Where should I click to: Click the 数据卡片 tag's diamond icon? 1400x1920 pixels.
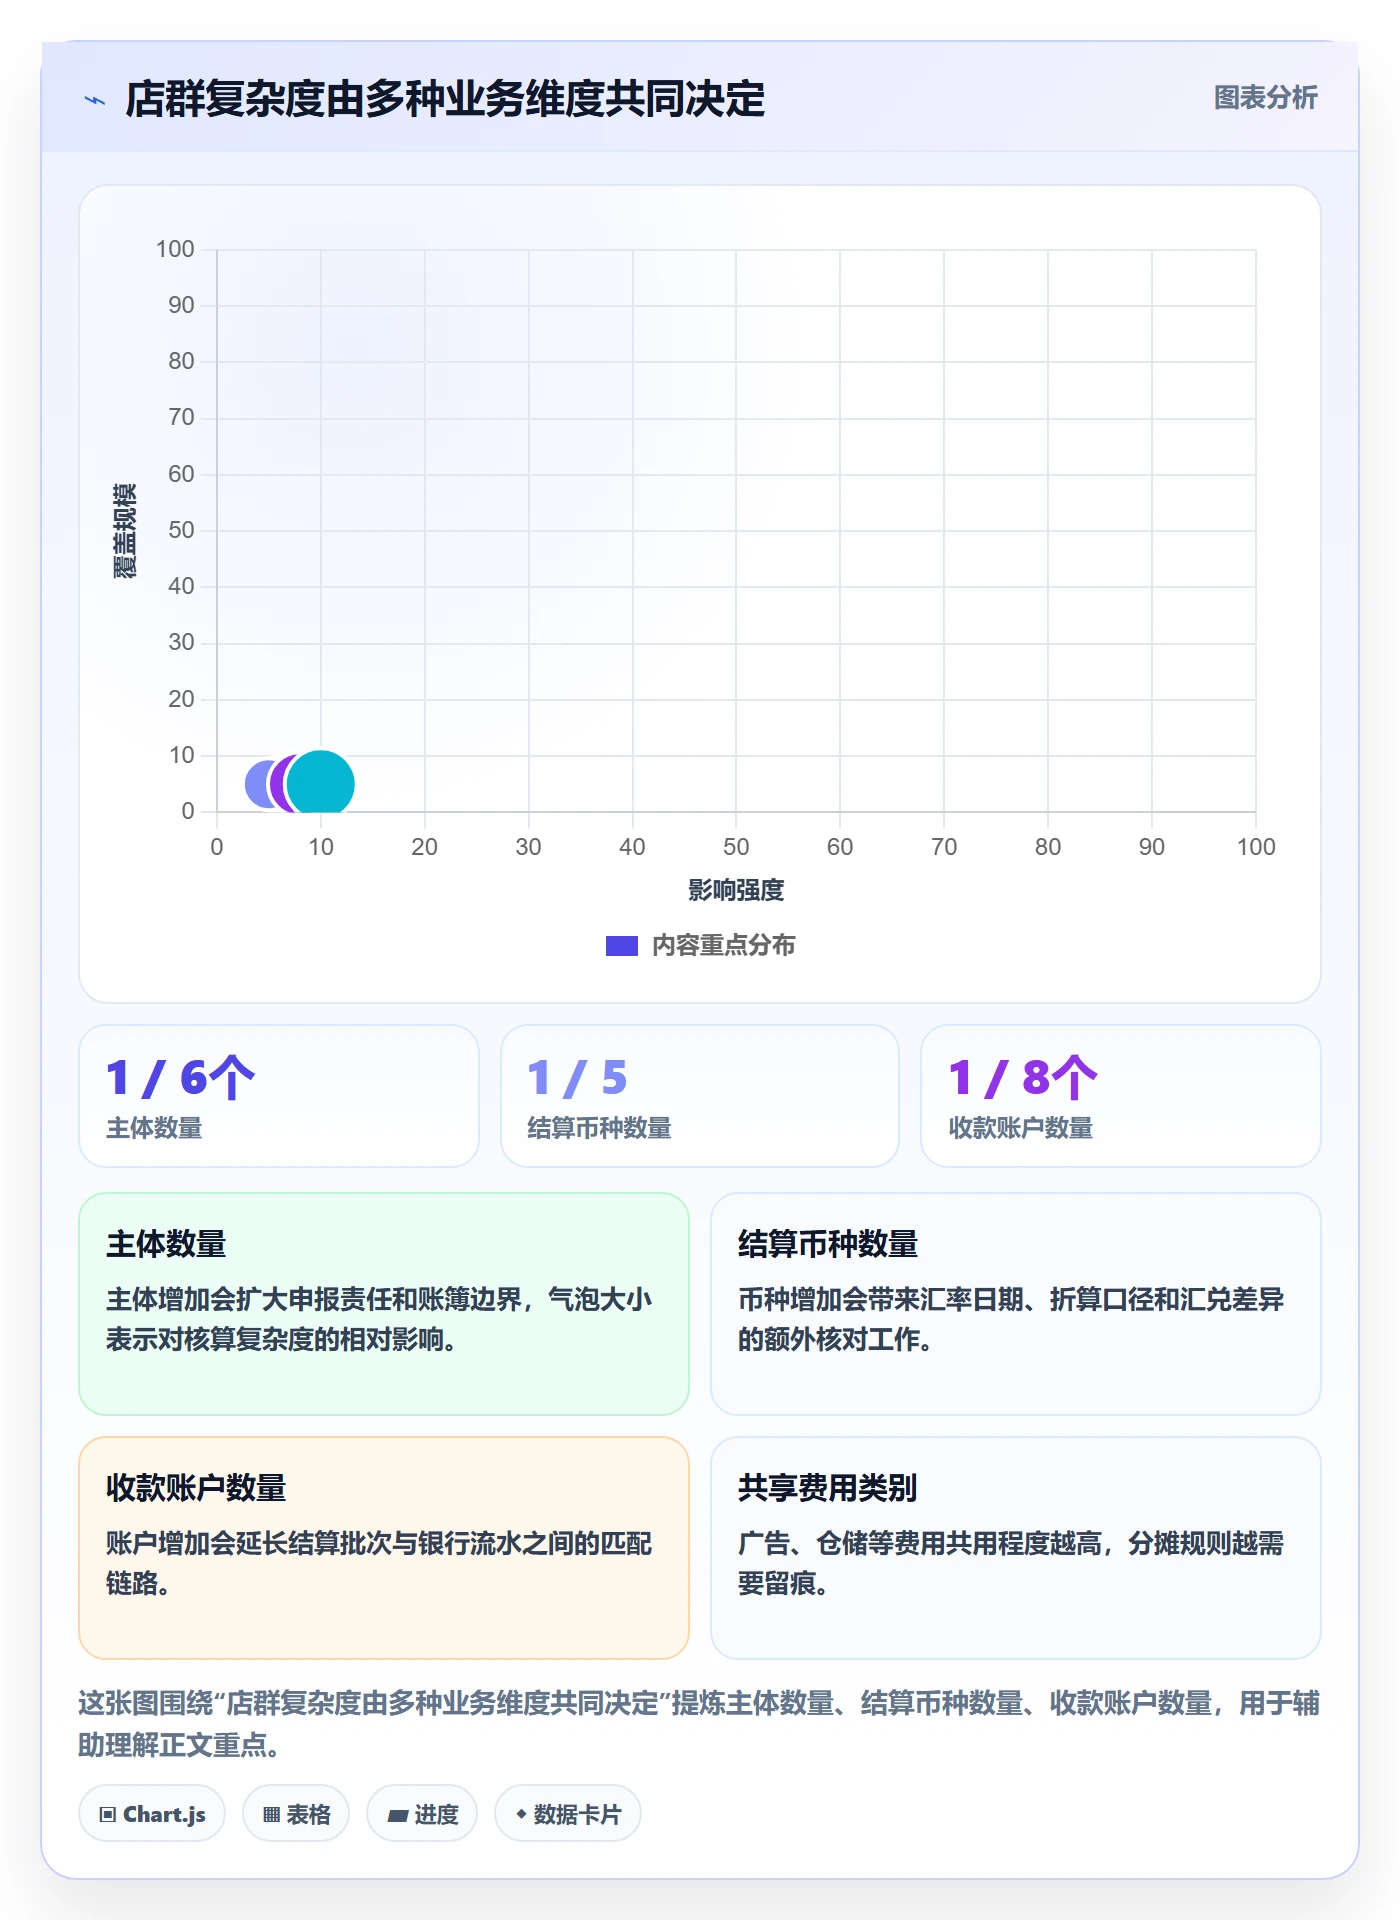point(521,1814)
